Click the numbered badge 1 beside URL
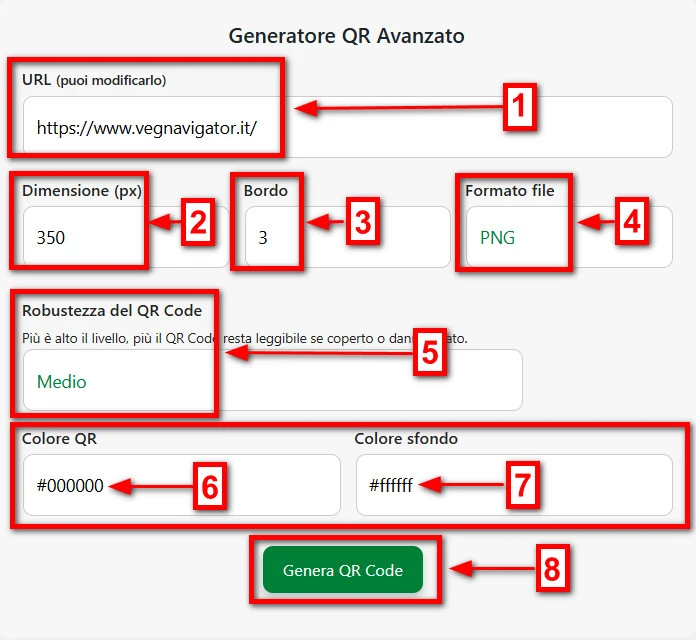This screenshot has width=696, height=640. point(520,107)
